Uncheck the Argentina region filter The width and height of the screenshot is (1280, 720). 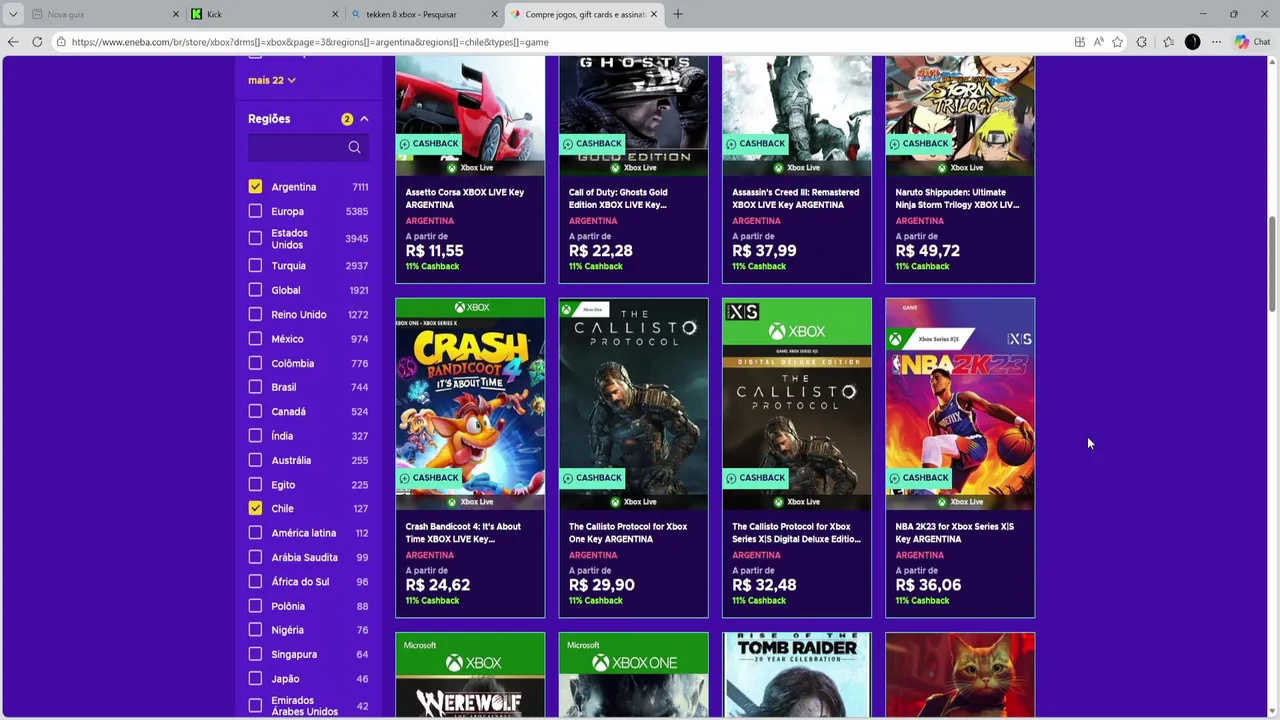255,187
